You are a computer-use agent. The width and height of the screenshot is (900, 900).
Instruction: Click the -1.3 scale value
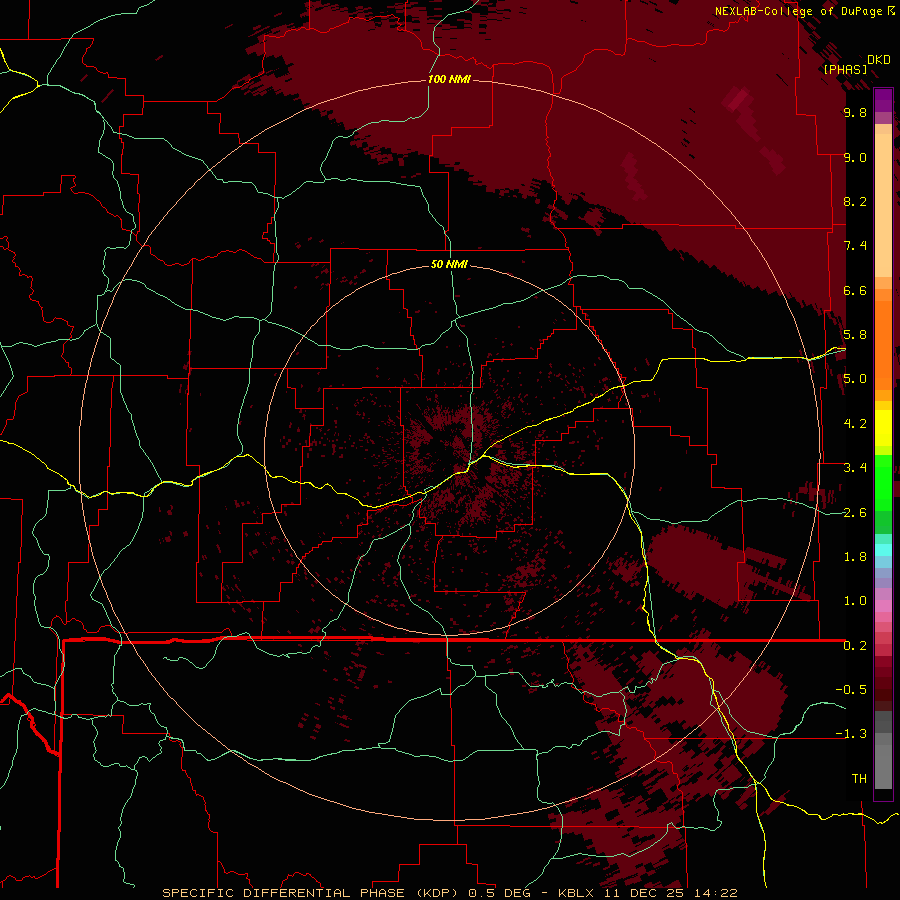pyautogui.click(x=851, y=734)
